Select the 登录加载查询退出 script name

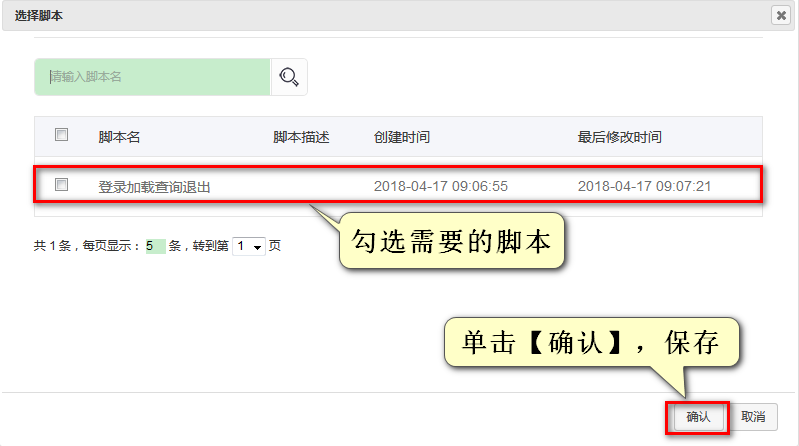[x=154, y=187]
